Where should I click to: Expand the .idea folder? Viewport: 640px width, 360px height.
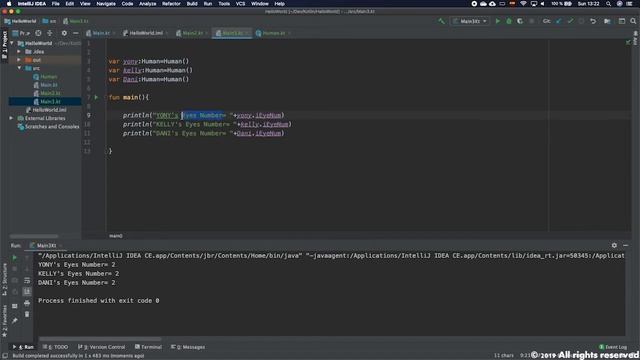pos(19,52)
